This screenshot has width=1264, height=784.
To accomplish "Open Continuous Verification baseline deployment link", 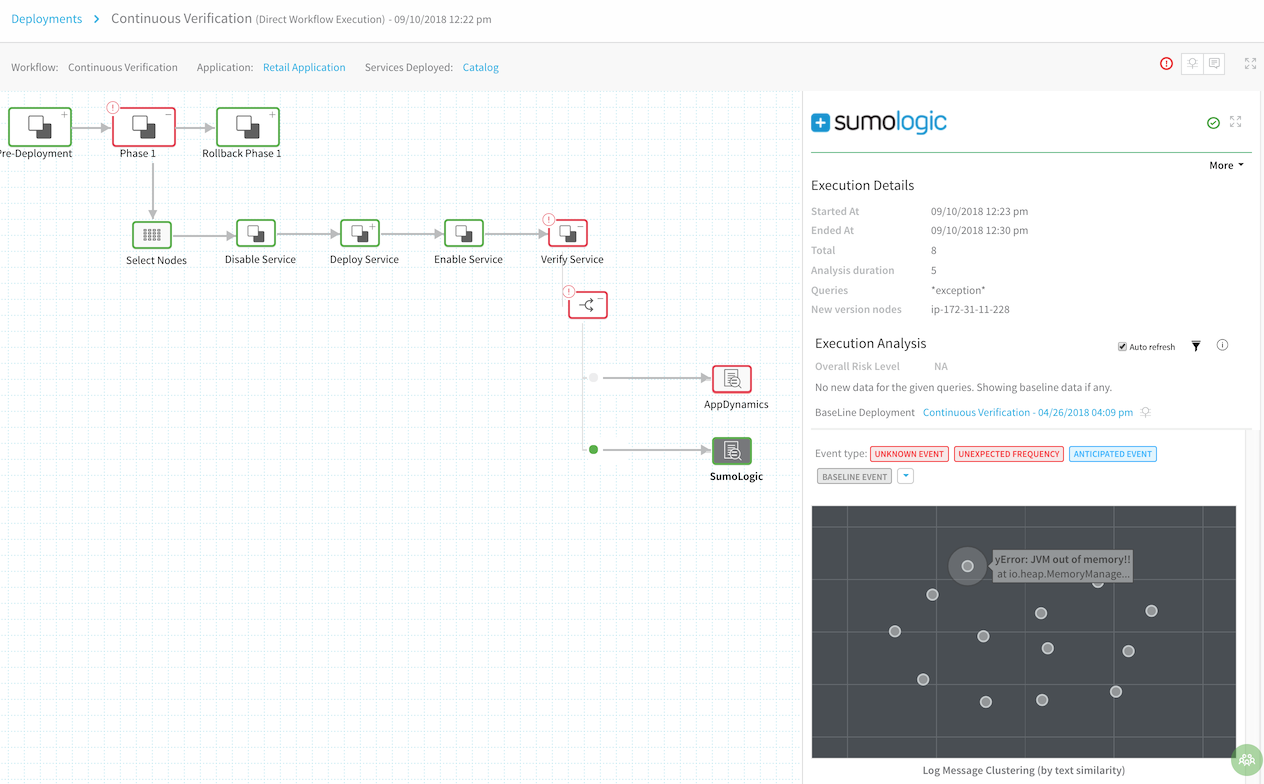I will pyautogui.click(x=1028, y=412).
